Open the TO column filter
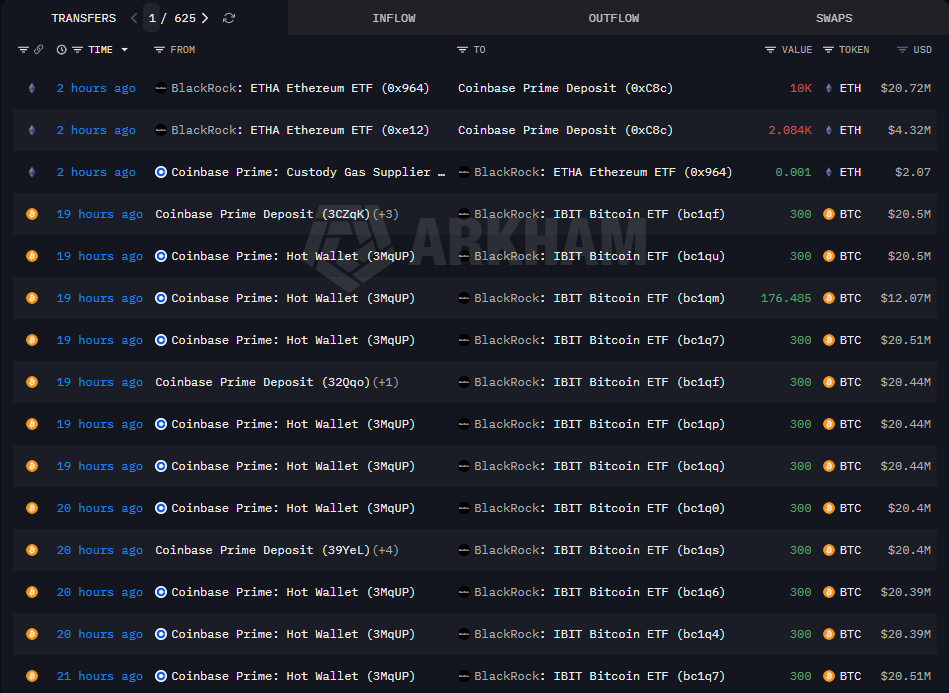Image resolution: width=949 pixels, height=693 pixels. tap(462, 50)
